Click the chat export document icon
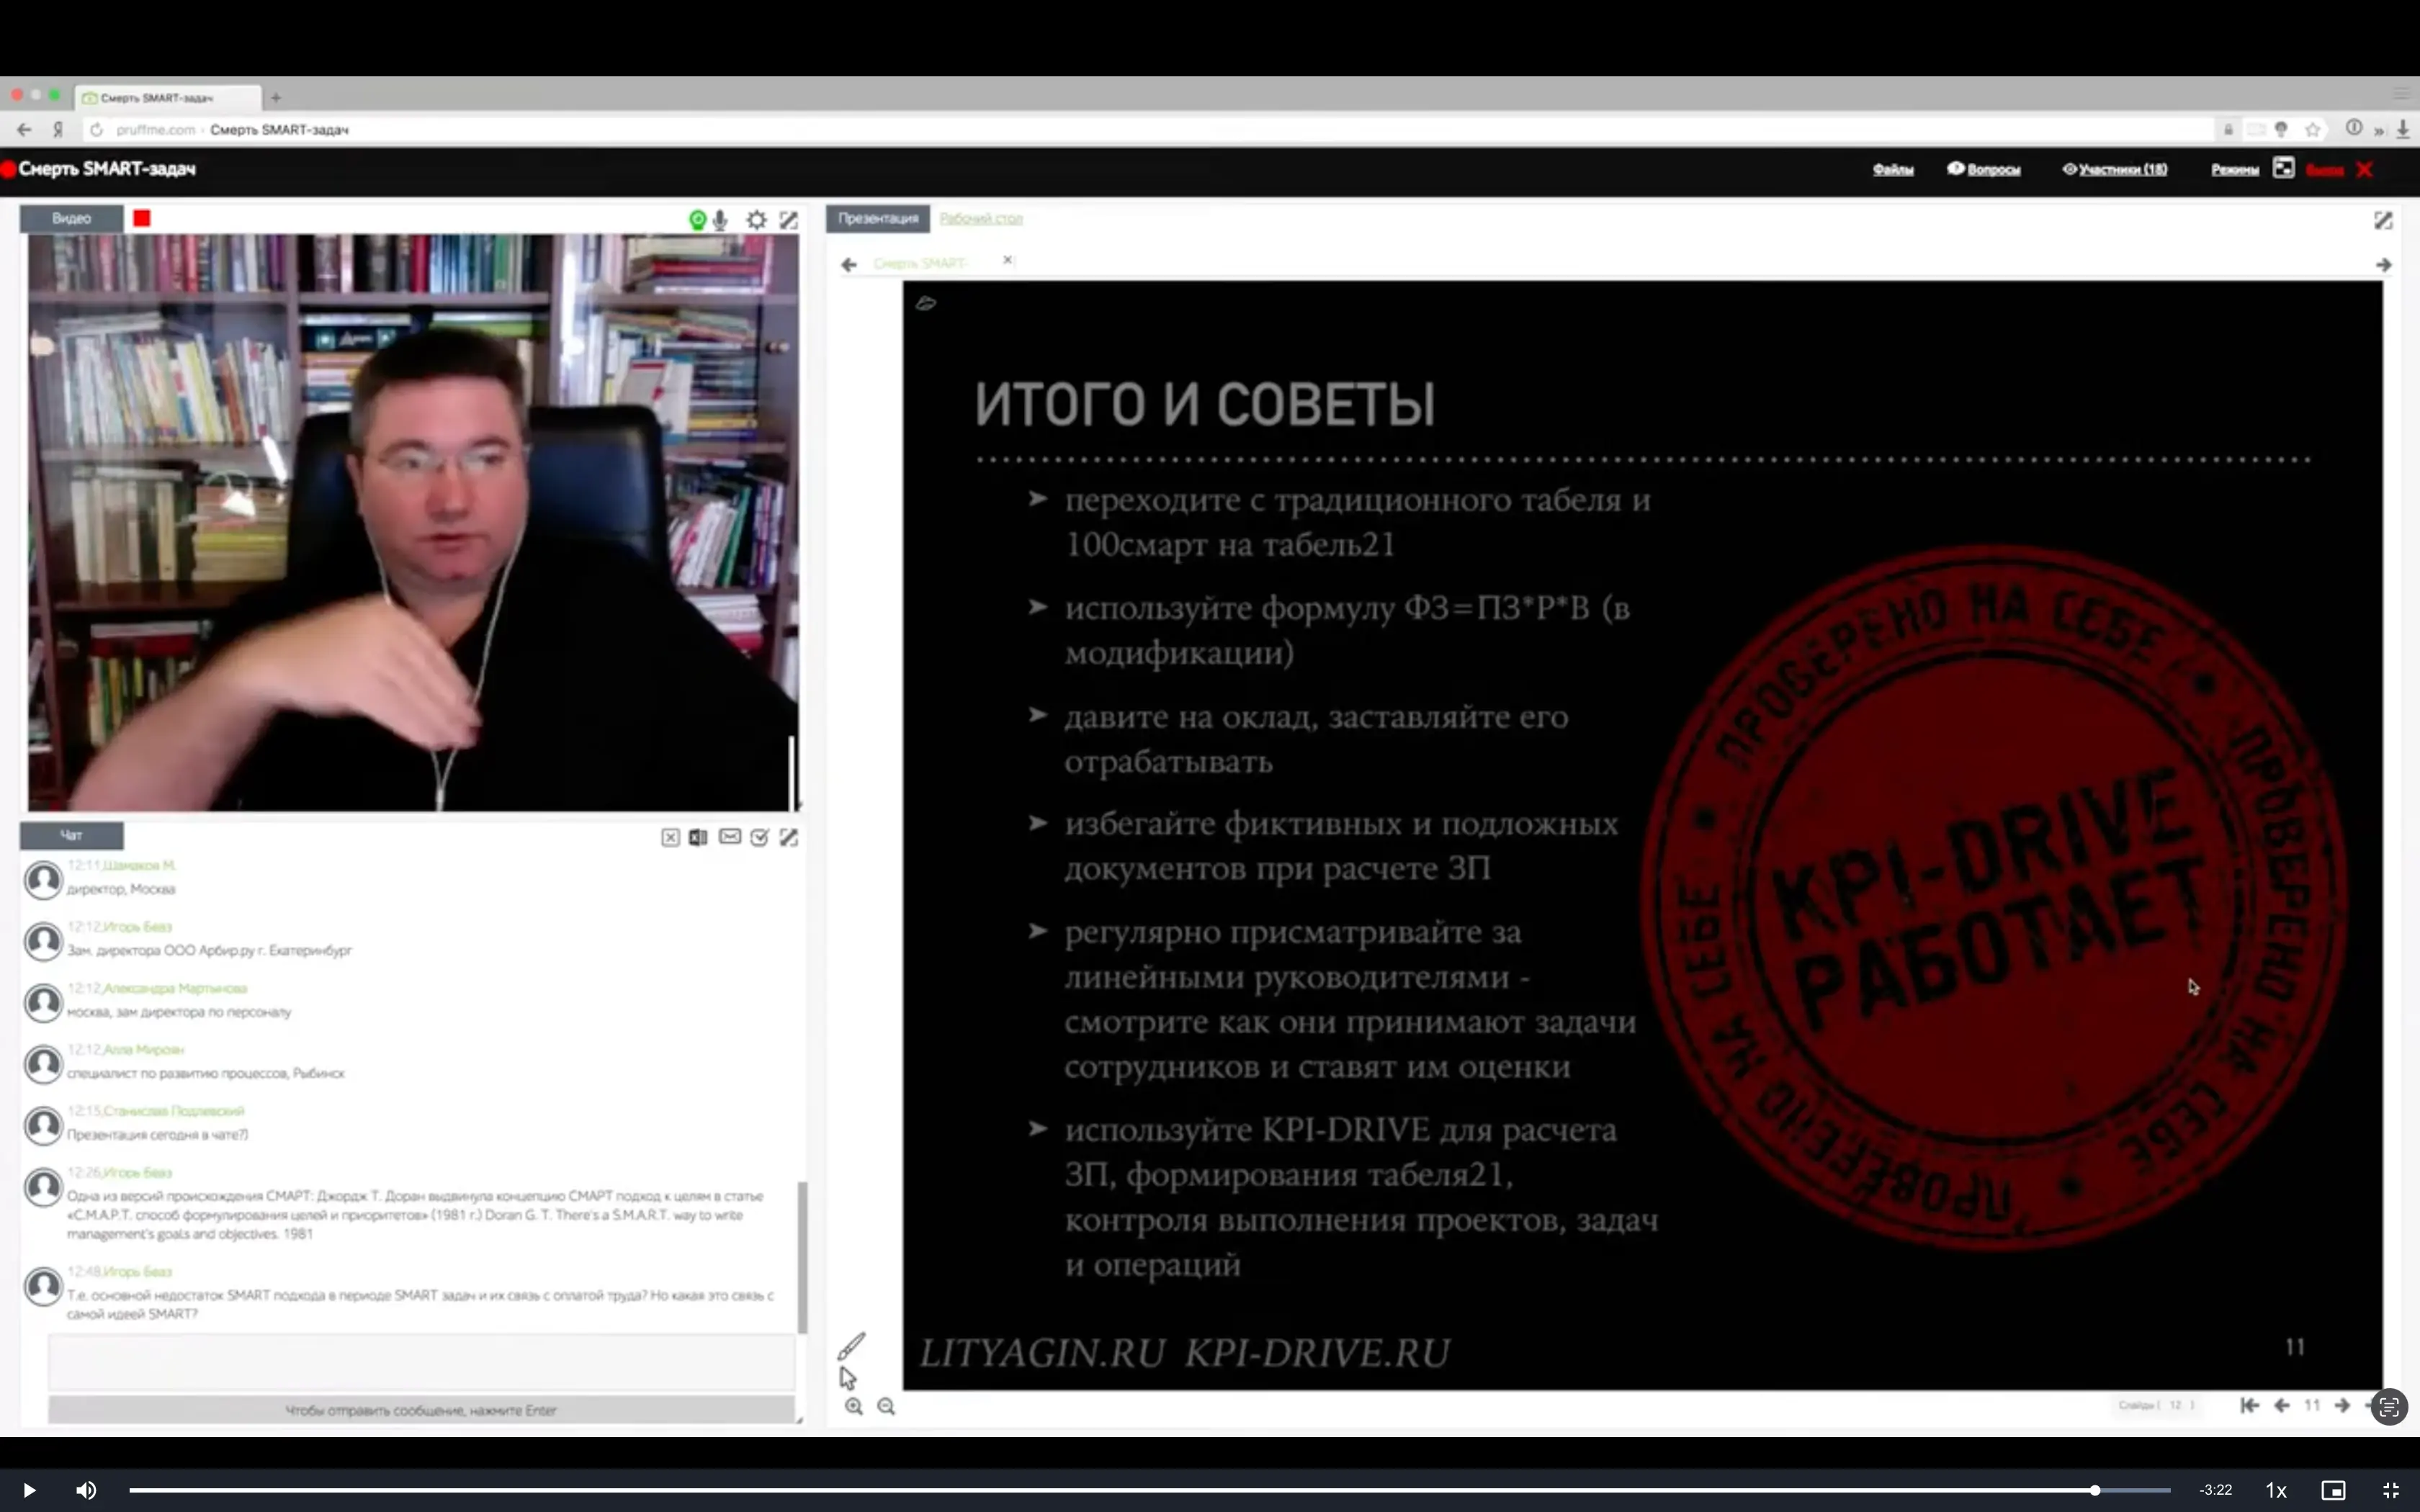 698,837
